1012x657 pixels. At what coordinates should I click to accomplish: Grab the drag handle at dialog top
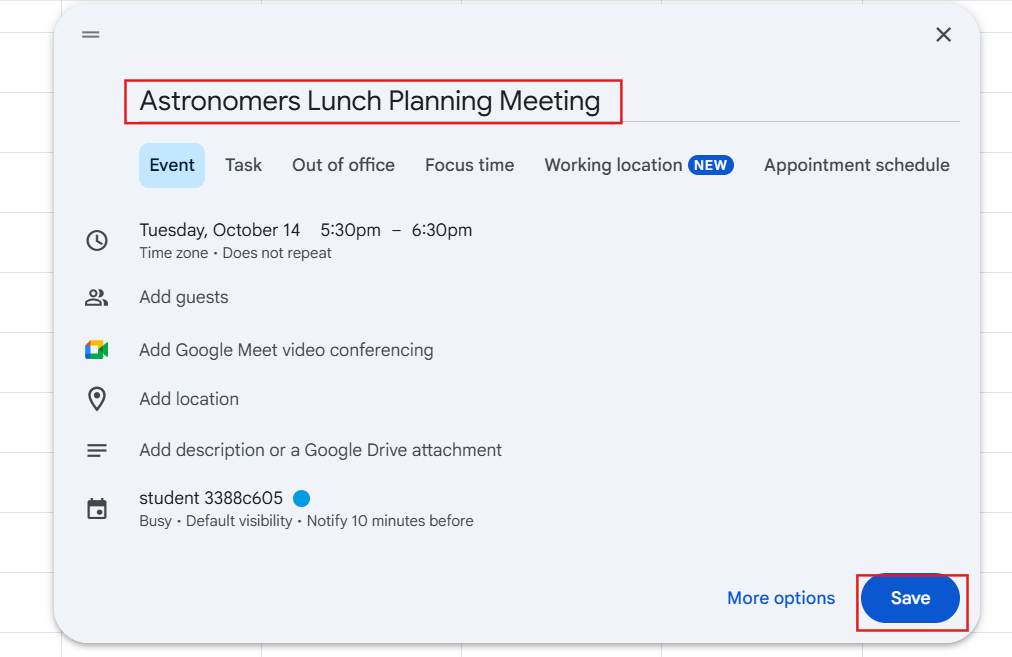click(91, 34)
